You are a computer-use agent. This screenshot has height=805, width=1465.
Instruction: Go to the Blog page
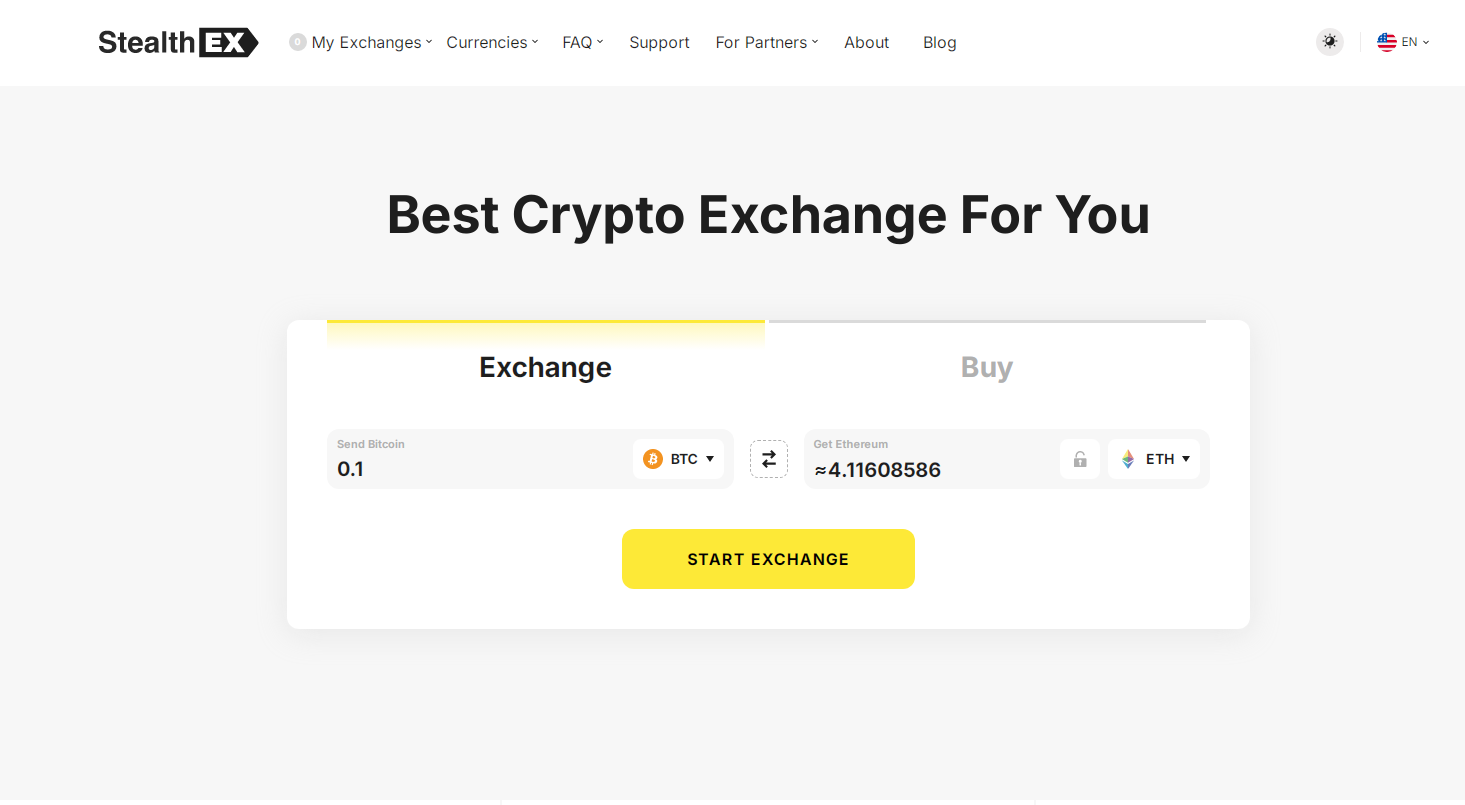(x=940, y=42)
